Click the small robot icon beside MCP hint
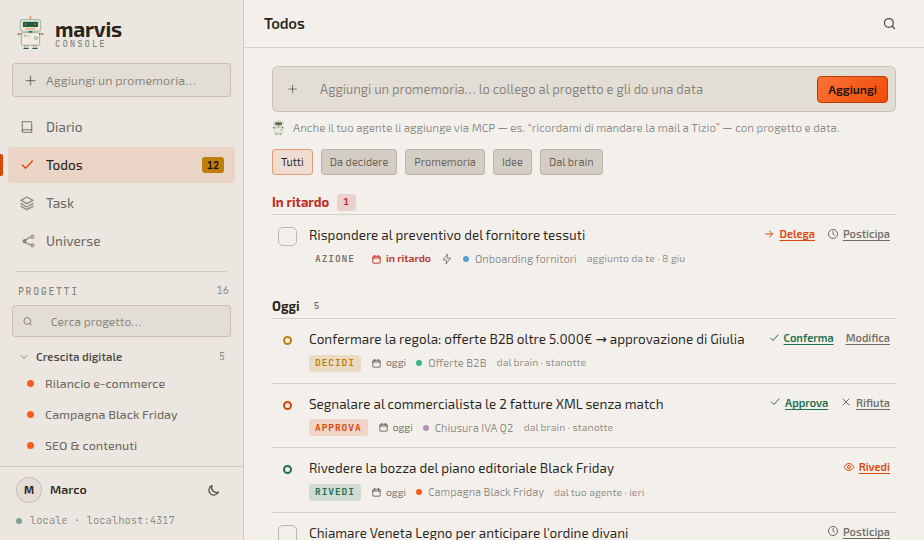 [278, 128]
